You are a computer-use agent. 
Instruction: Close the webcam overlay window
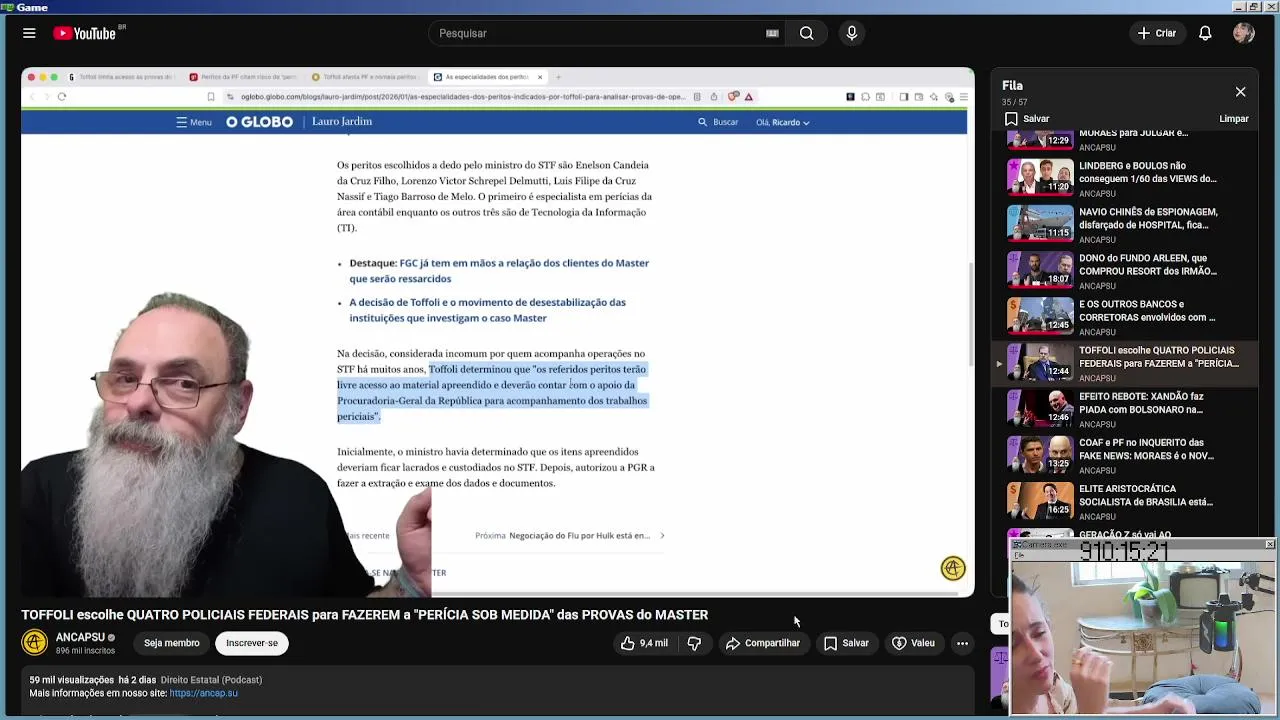[x=1270, y=544]
